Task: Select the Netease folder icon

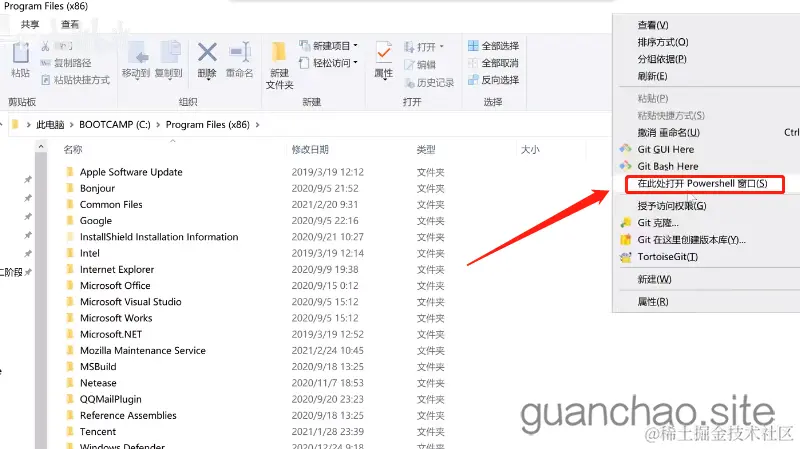Action: pos(70,382)
